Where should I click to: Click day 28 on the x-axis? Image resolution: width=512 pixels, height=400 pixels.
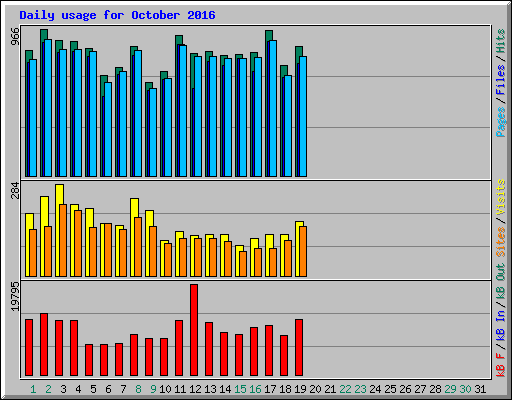(435, 389)
